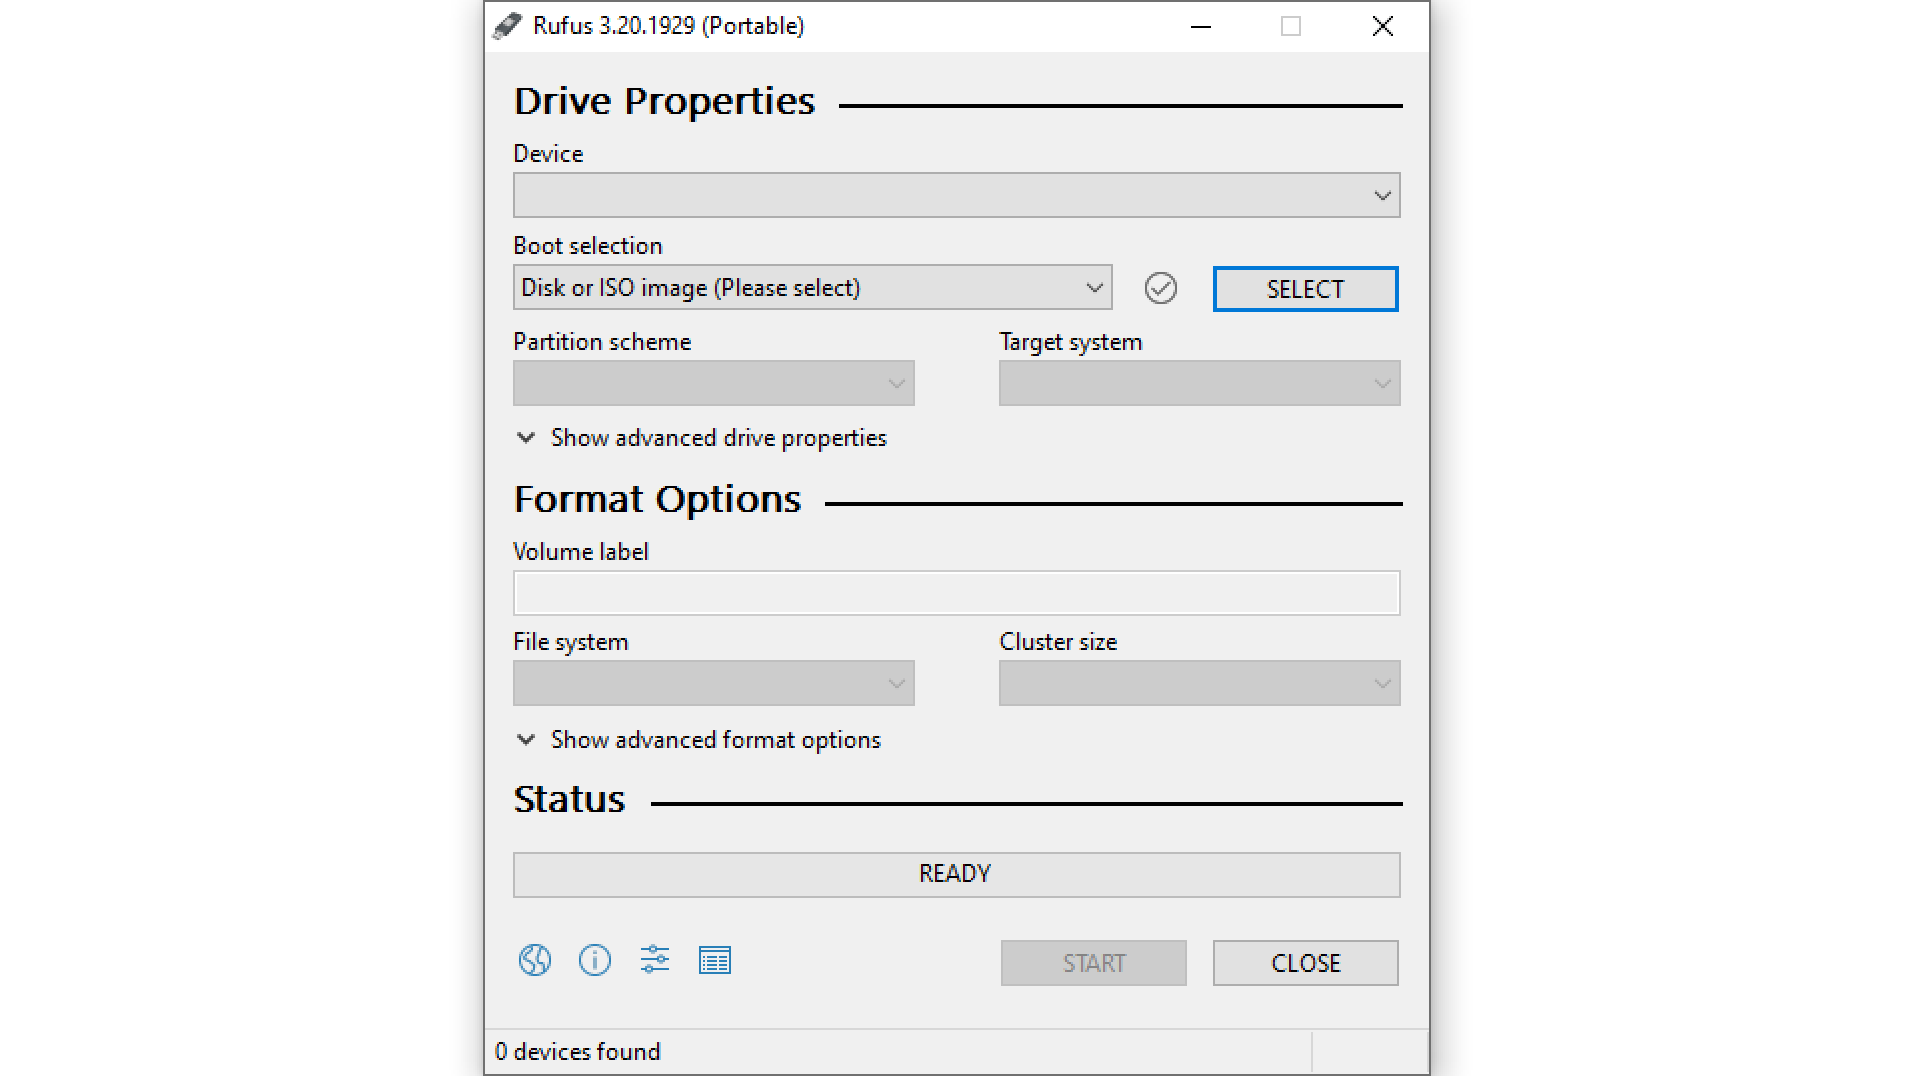Click the CLOSE button
The height and width of the screenshot is (1076, 1913).
coord(1305,963)
